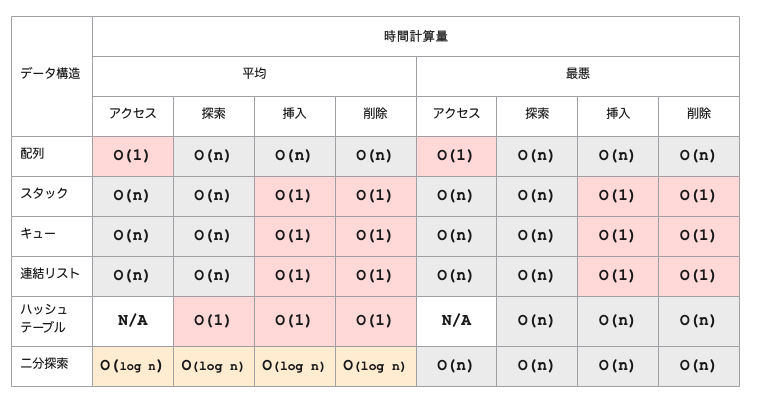Select the 配列 row label
The image size is (759, 403).
[x=33, y=155]
